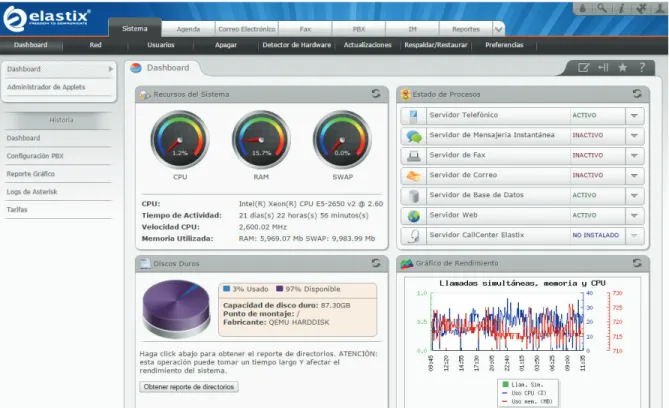Click the info icon in top header
Screen dimensions: 669x408
pyautogui.click(x=622, y=8)
